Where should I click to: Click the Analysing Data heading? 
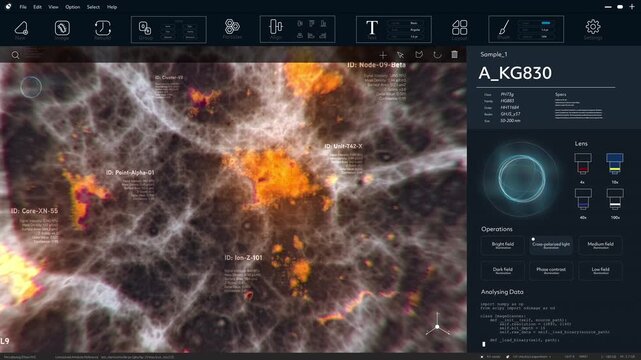[x=502, y=292]
